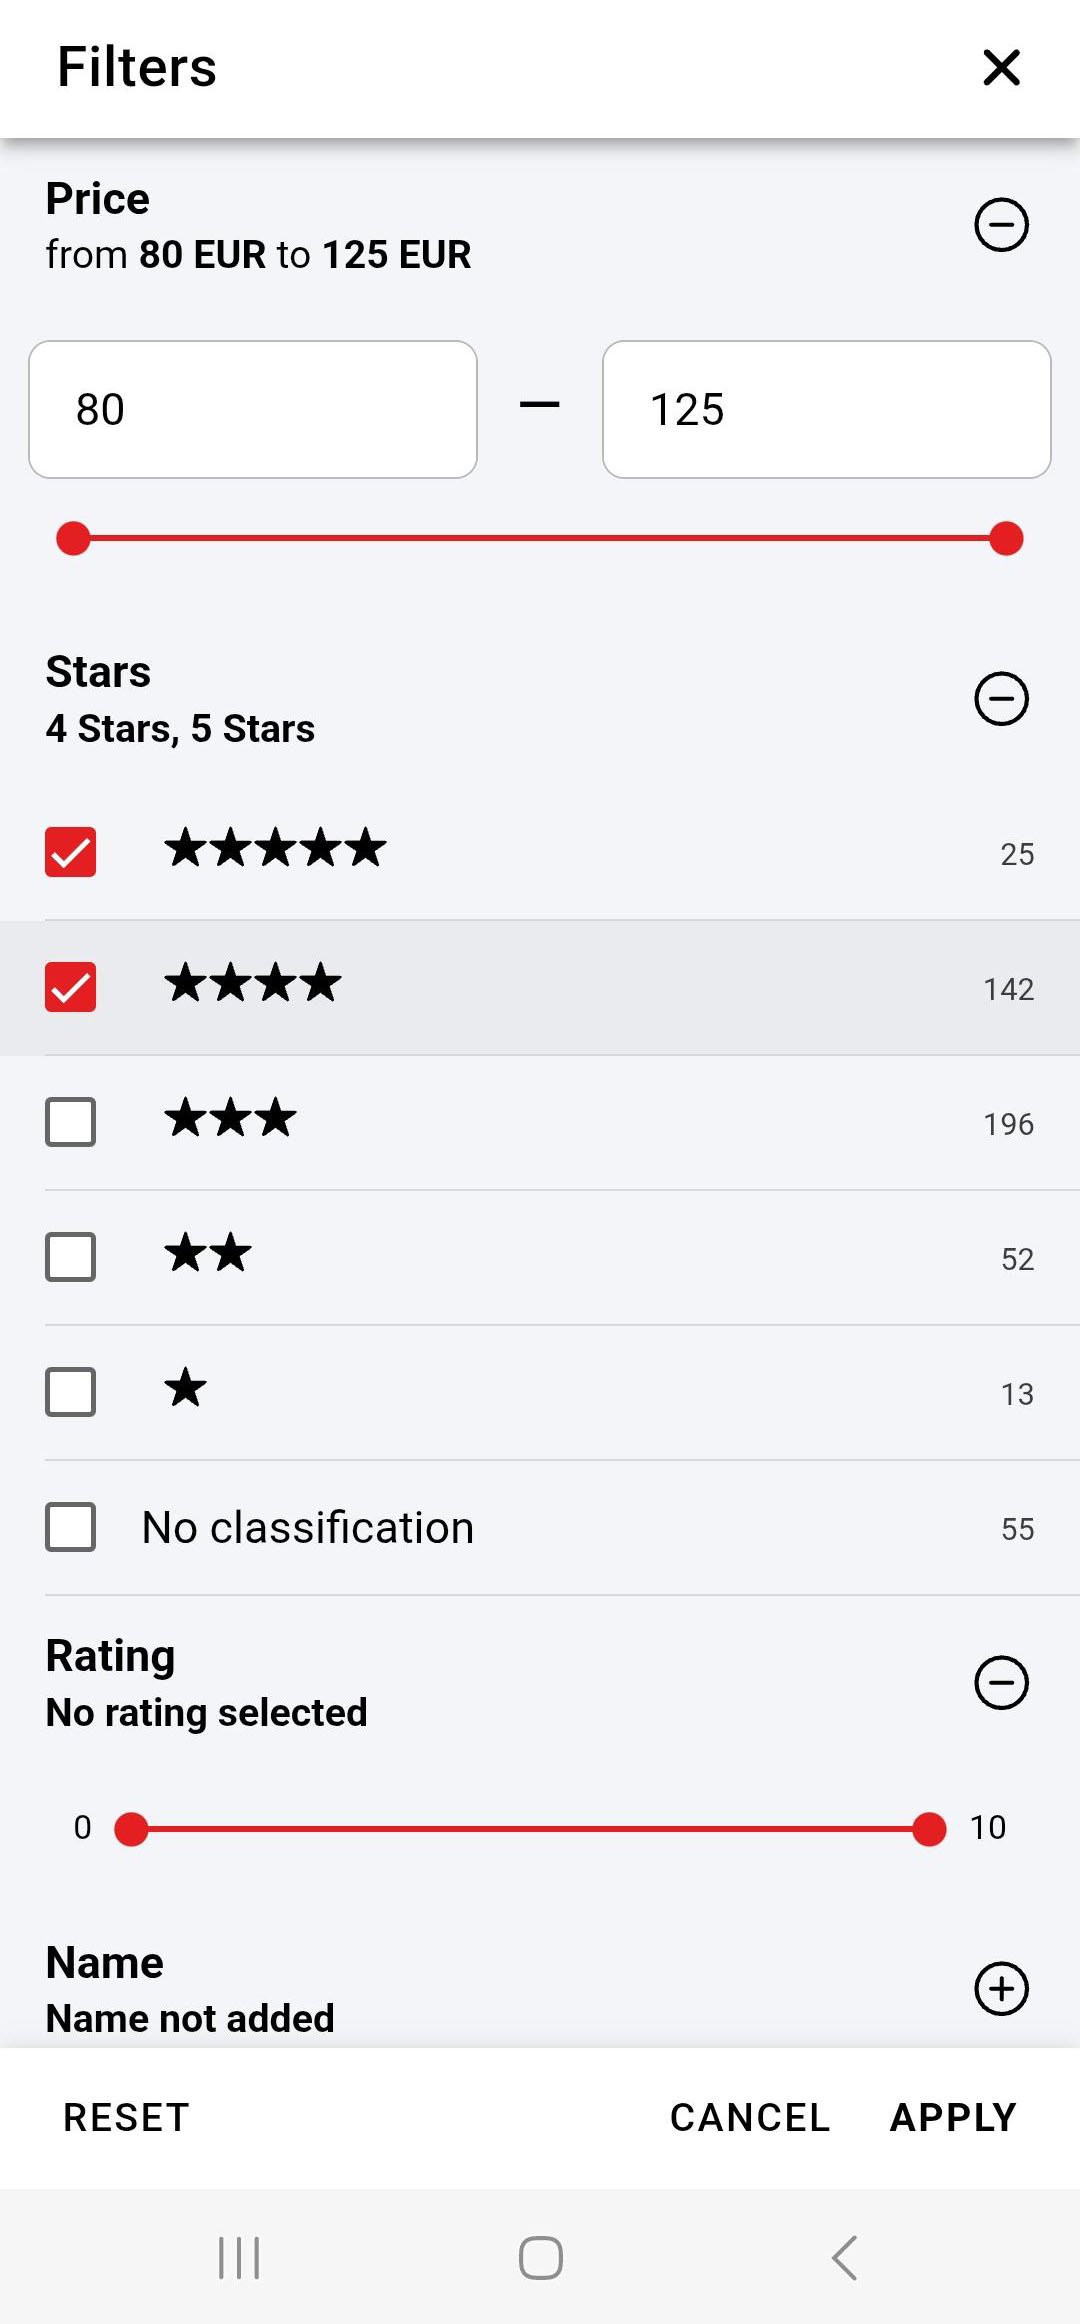Viewport: 1080px width, 2324px height.
Task: Collapse the Price filter section
Action: click(1001, 225)
